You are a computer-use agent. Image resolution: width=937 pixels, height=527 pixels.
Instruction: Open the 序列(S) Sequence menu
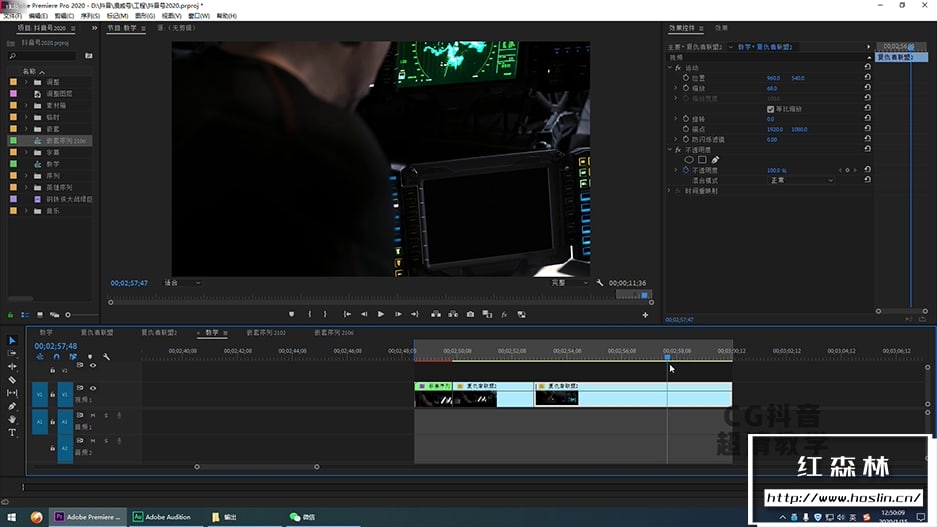click(x=90, y=16)
